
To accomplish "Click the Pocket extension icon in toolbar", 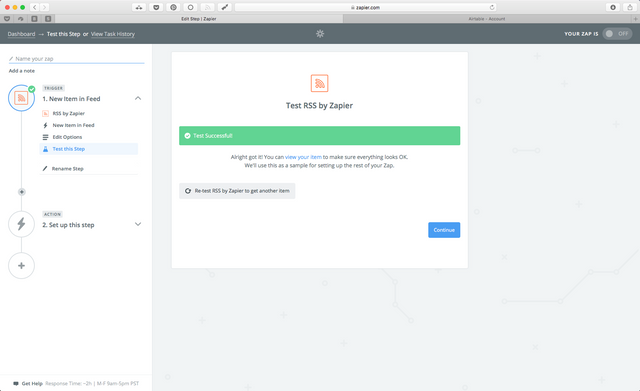I will 156,7.
